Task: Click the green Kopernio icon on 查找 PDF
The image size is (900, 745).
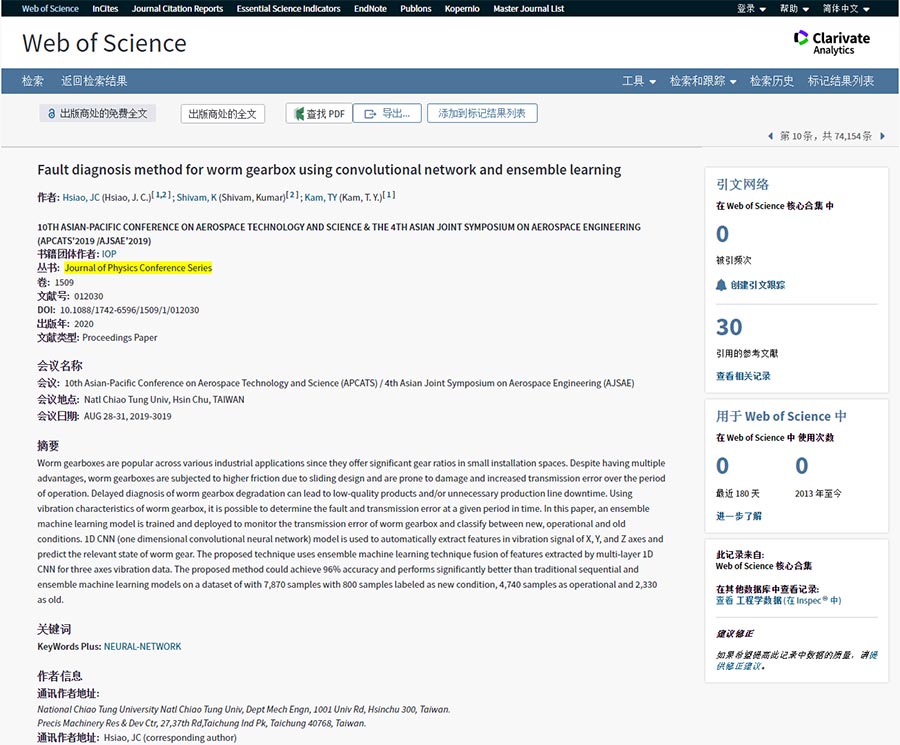Action: pos(299,114)
